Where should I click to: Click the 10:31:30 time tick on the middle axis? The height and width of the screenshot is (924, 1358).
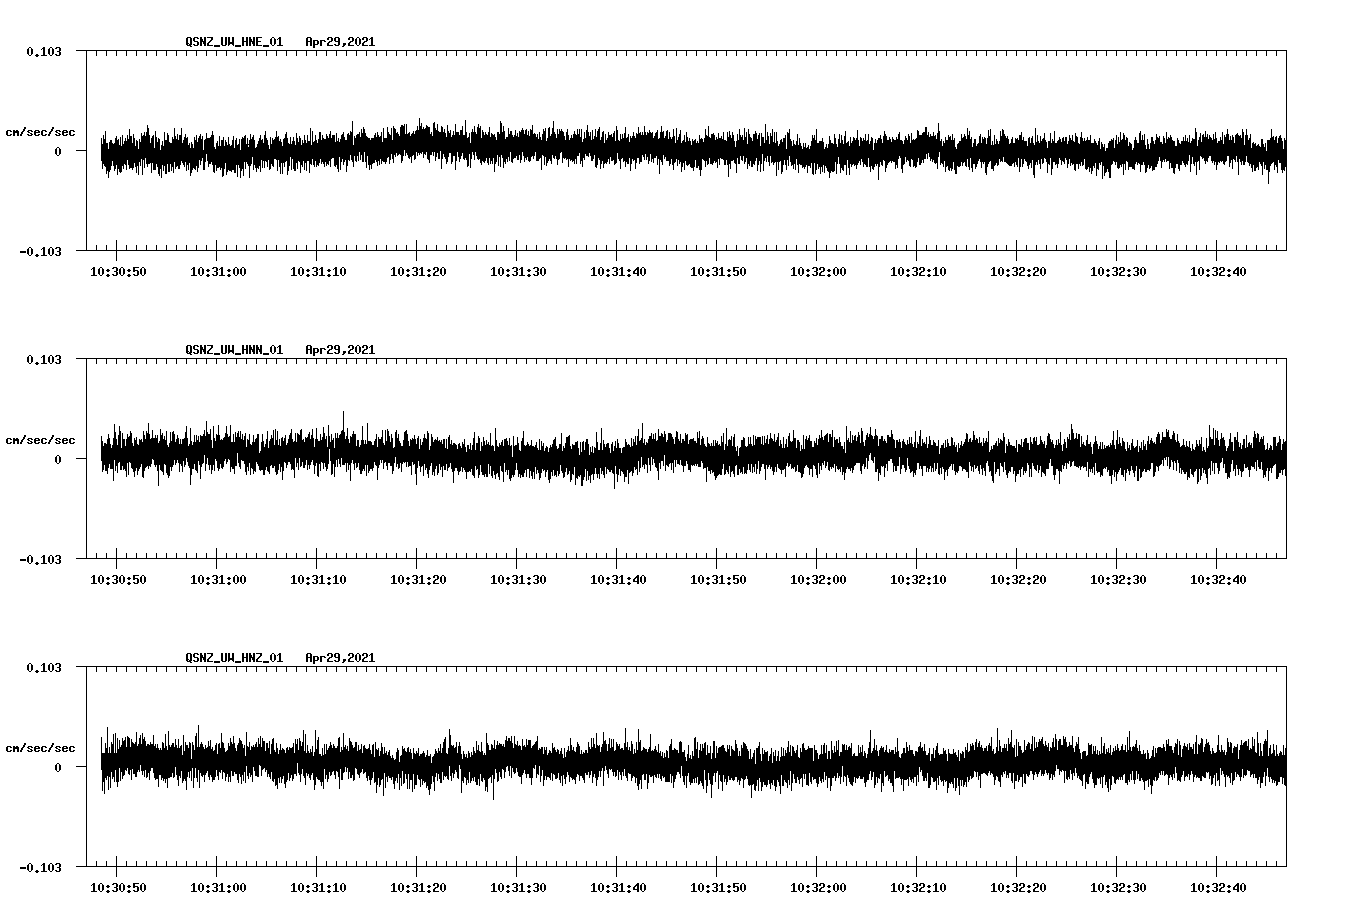tap(519, 578)
